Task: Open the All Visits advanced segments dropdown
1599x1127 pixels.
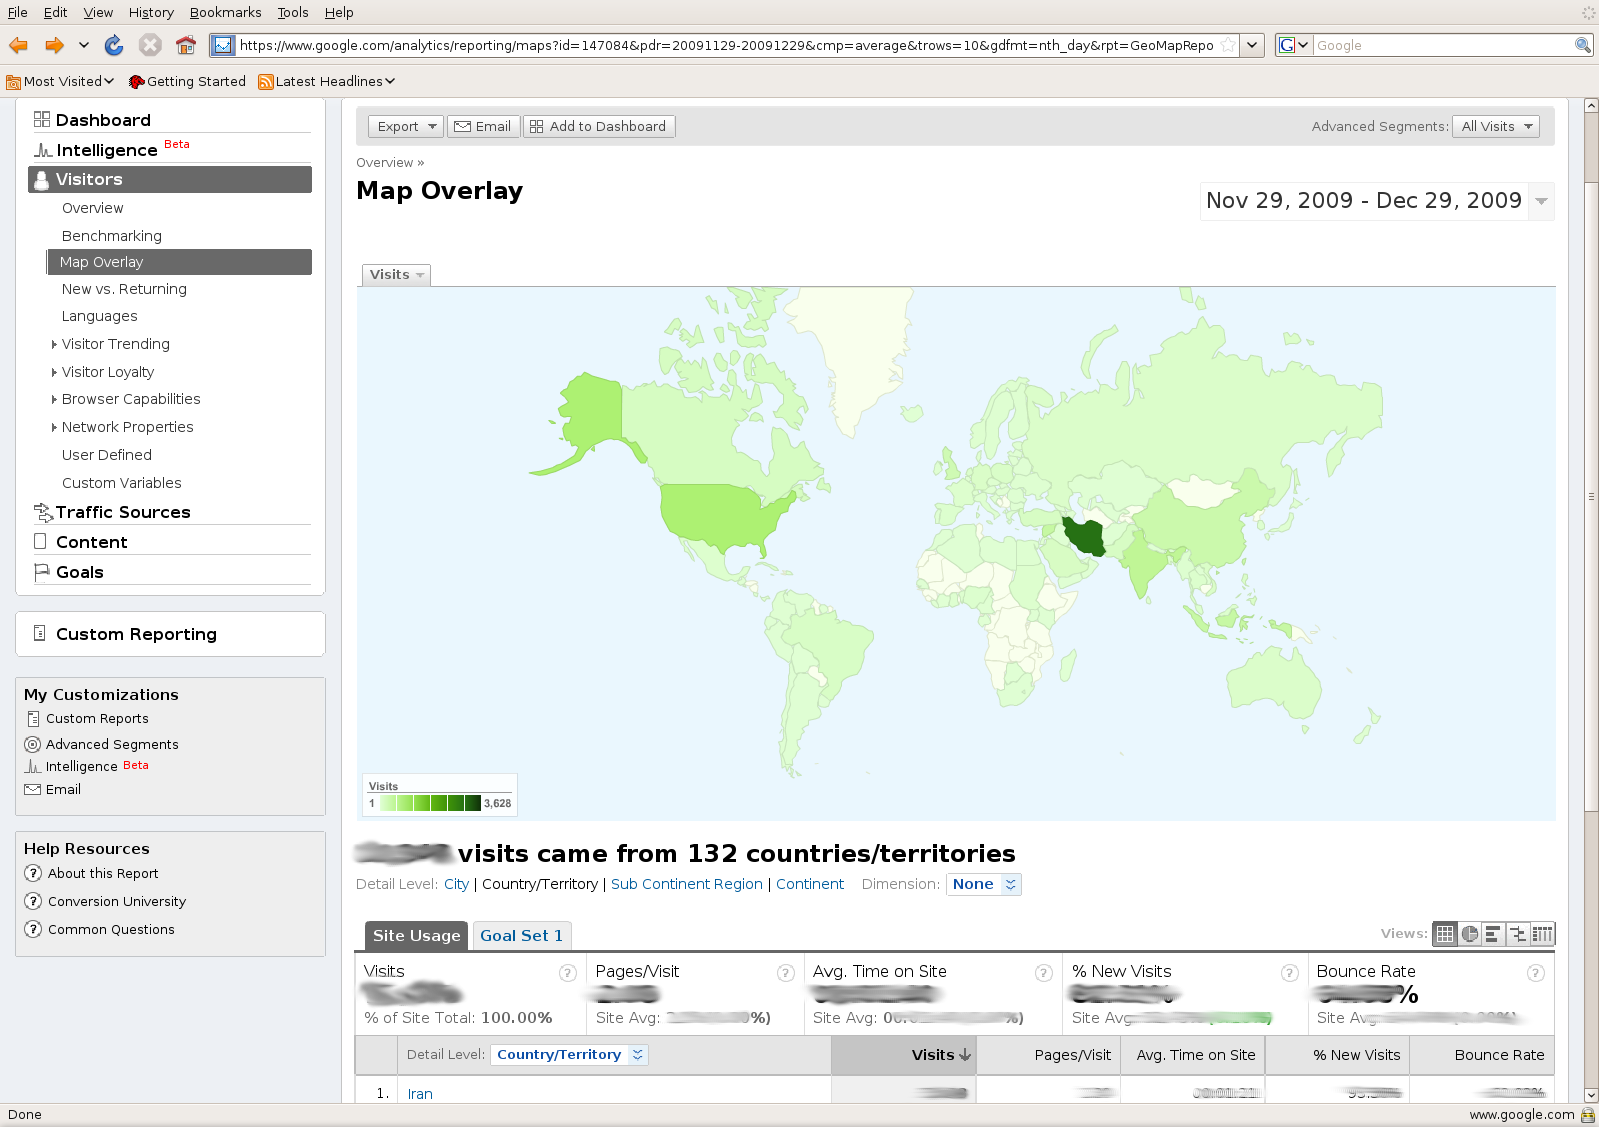Action: pos(1496,126)
